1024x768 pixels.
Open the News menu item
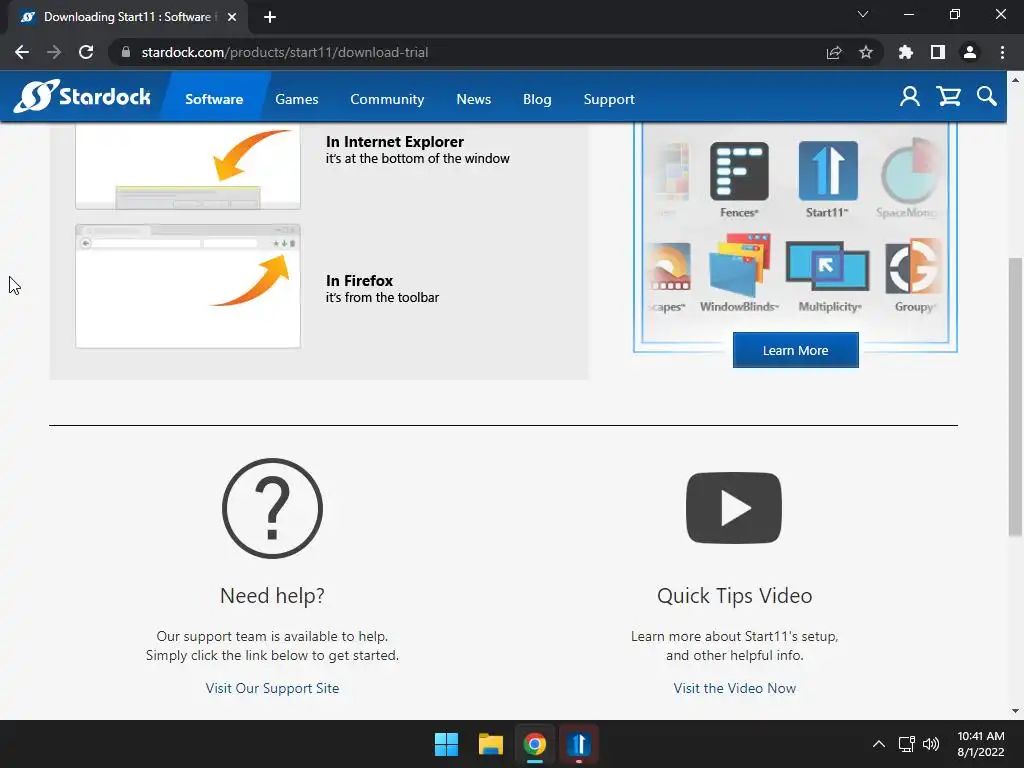pyautogui.click(x=473, y=99)
